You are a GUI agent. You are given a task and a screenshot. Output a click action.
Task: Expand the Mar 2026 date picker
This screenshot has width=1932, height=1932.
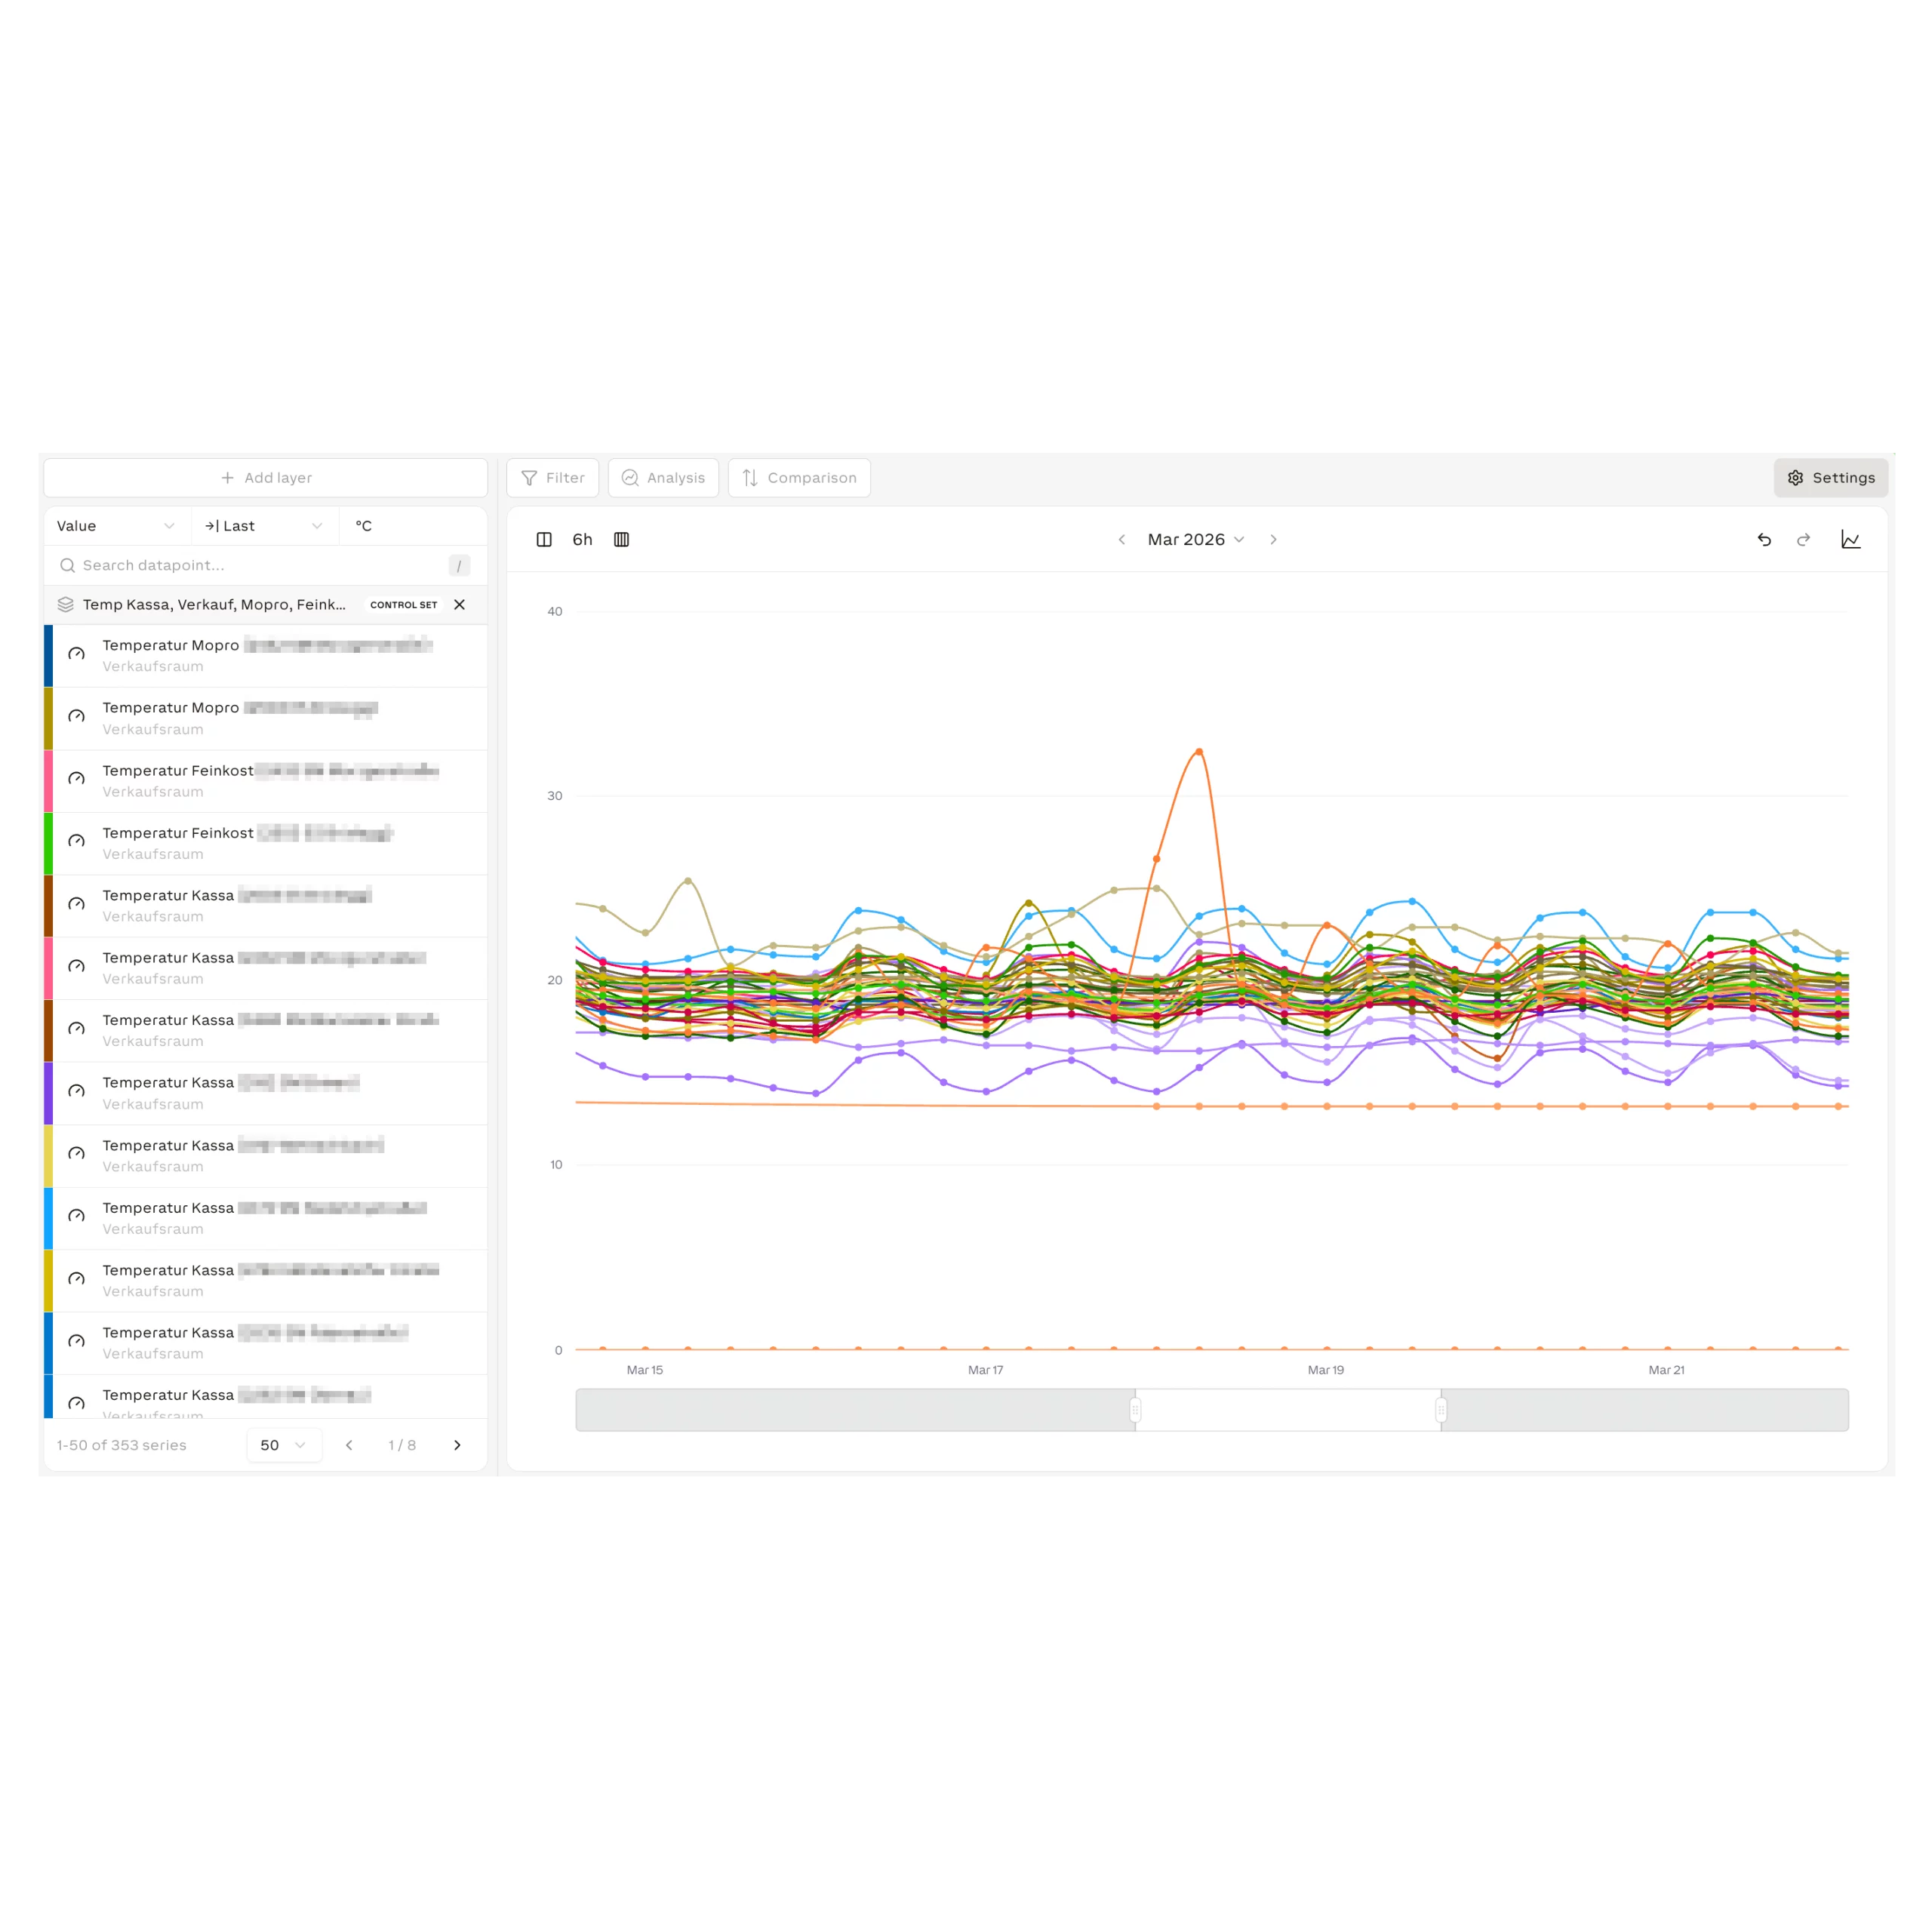point(1196,539)
